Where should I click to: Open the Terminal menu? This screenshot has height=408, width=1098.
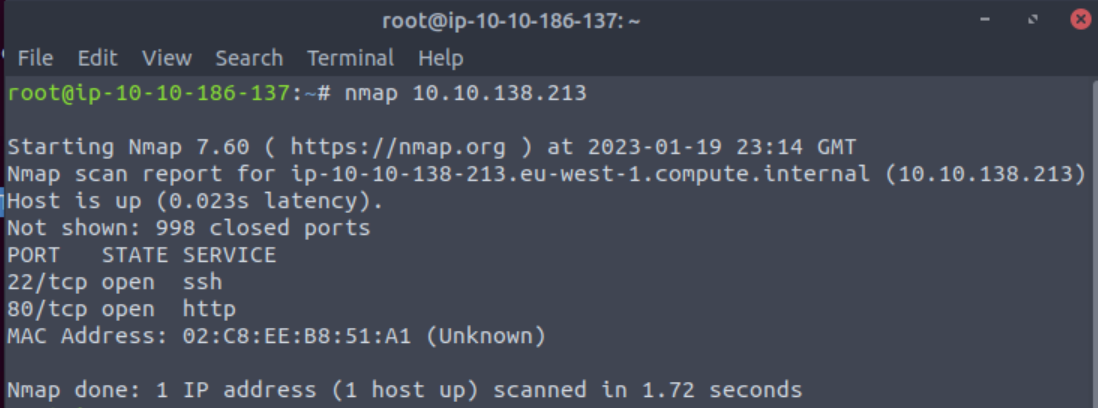pos(349,58)
